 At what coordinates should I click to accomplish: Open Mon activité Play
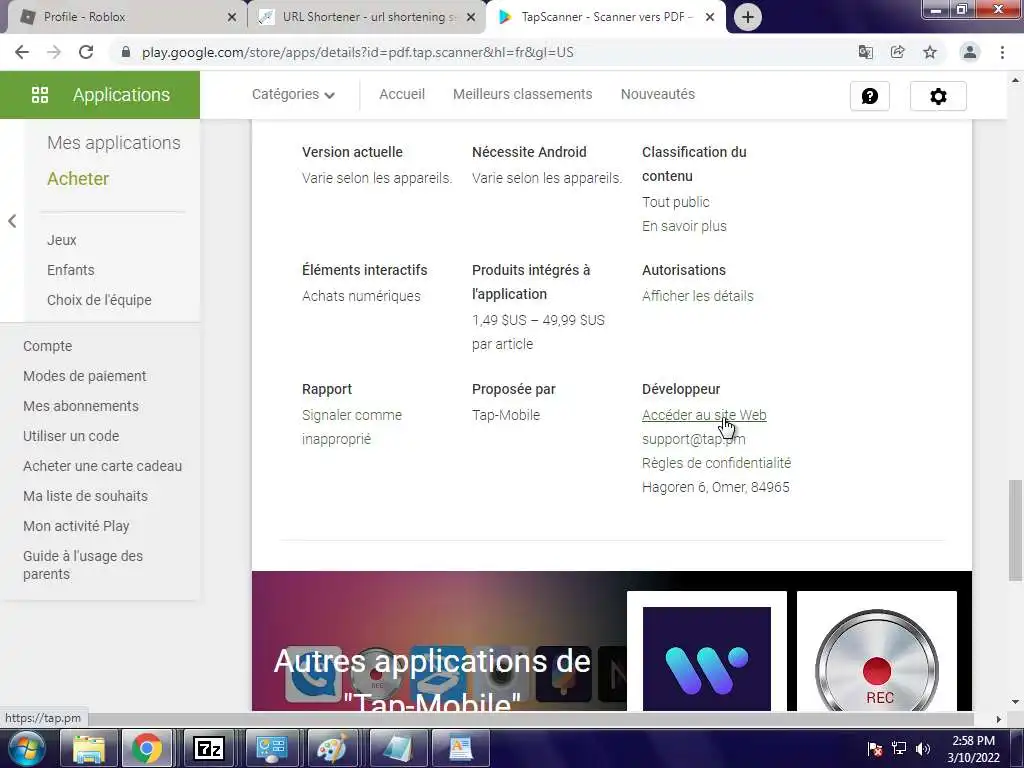pyautogui.click(x=76, y=526)
